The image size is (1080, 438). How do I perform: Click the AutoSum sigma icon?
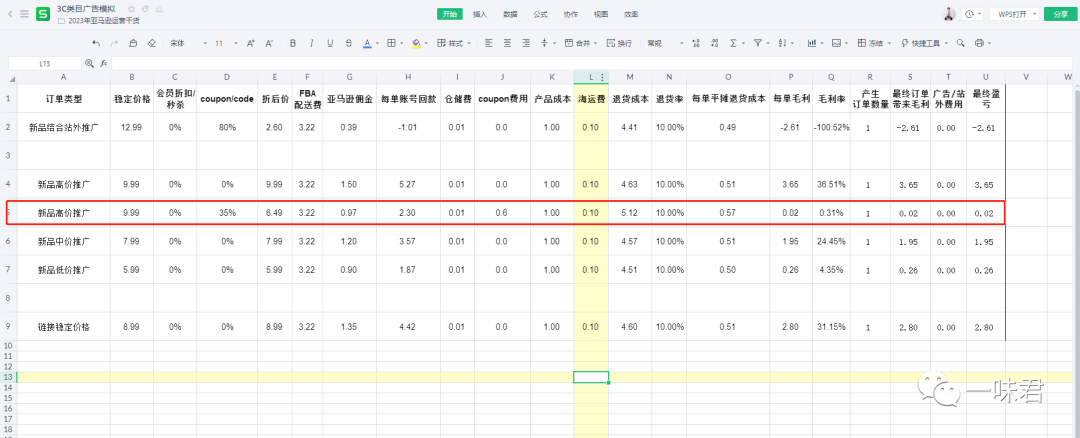(x=733, y=44)
